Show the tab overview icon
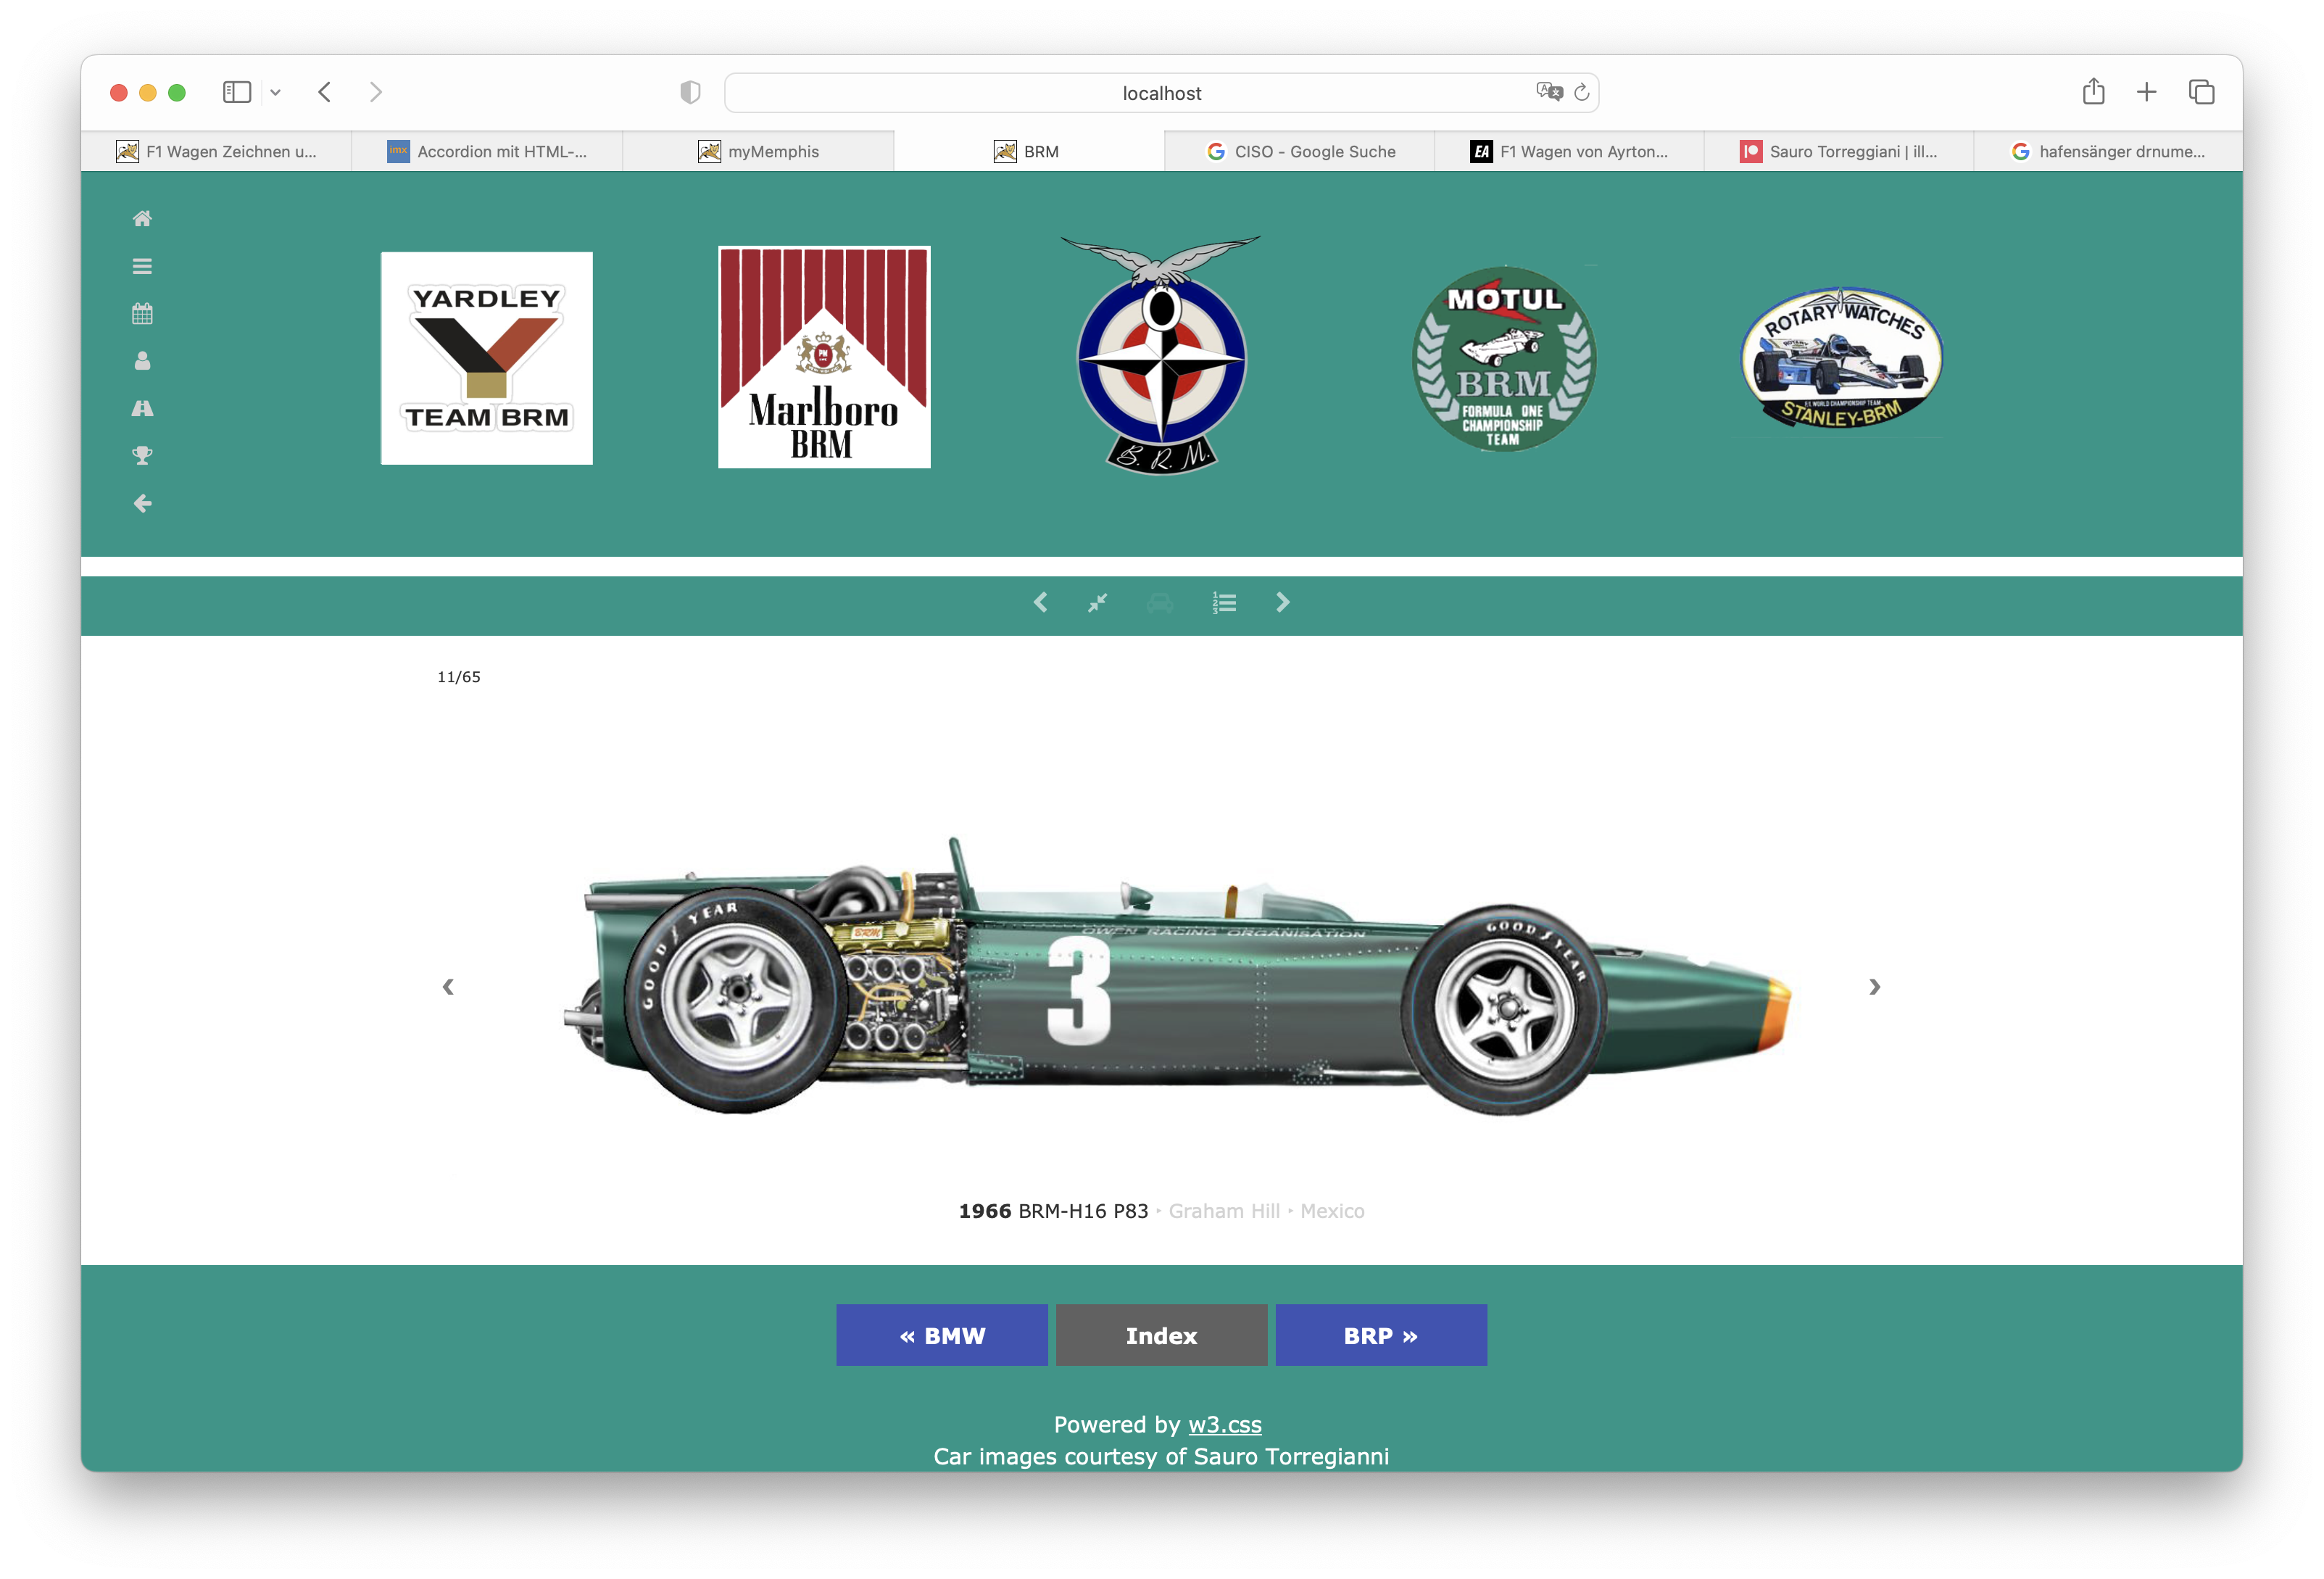The height and width of the screenshot is (1579, 2324). (2201, 92)
